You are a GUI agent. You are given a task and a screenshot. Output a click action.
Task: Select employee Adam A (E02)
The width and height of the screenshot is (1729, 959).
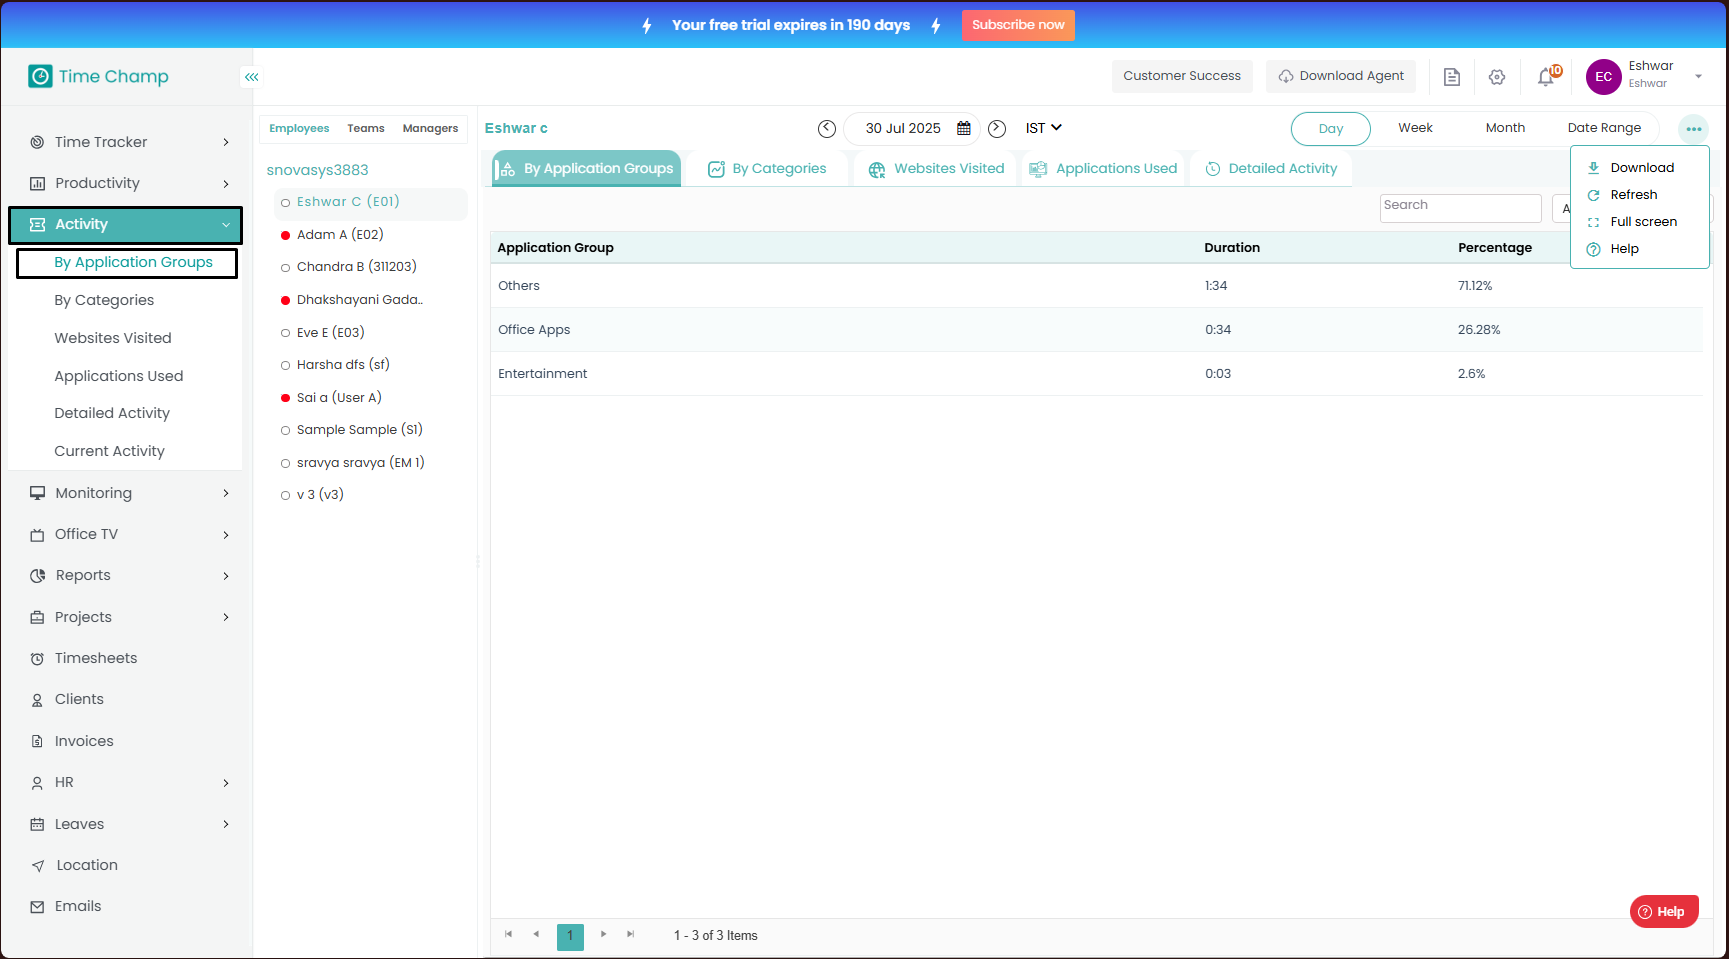click(340, 235)
